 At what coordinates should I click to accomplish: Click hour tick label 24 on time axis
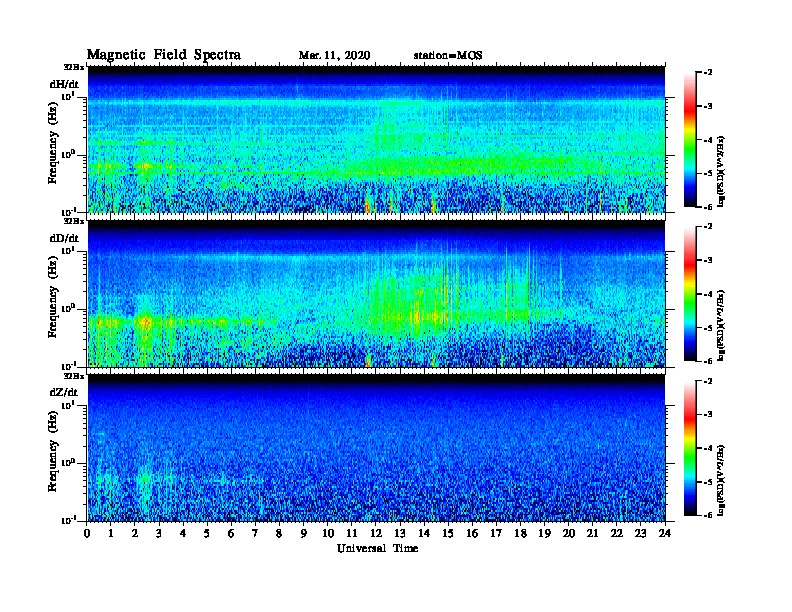click(x=665, y=533)
